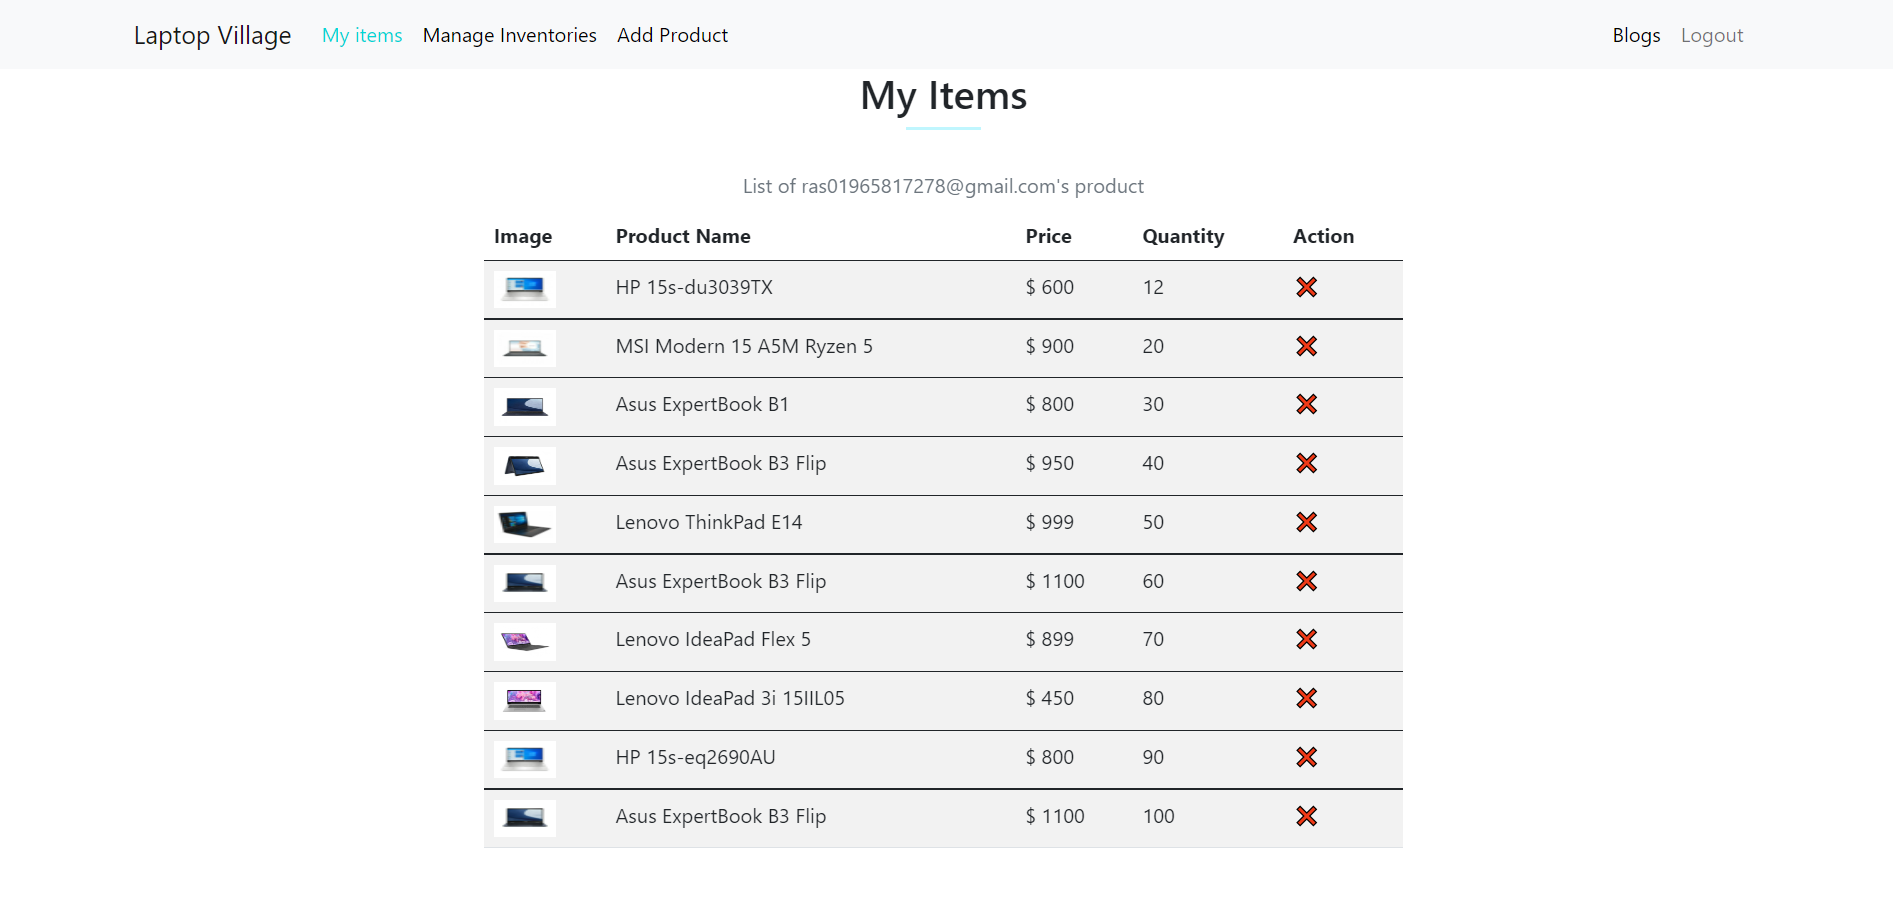Open the My items nav link
The image size is (1893, 900).
coord(362,35)
